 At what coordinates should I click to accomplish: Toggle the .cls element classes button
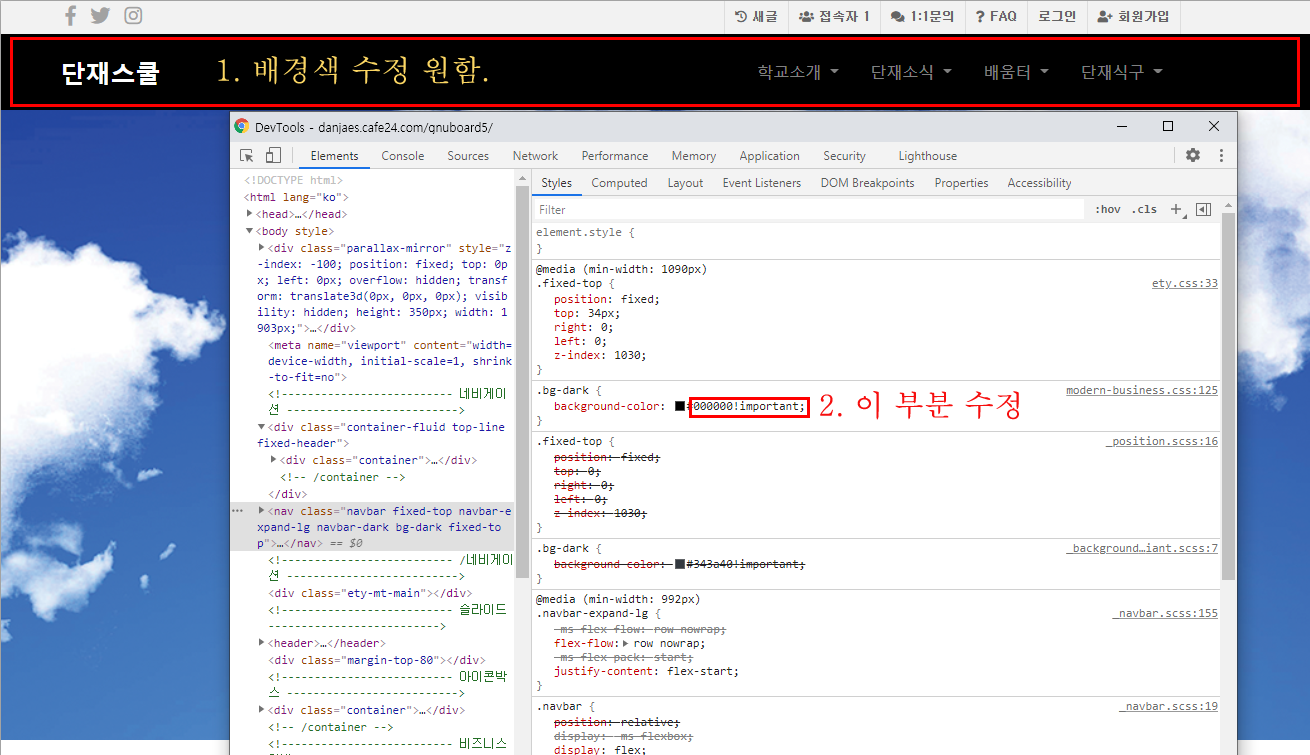[x=1144, y=210]
